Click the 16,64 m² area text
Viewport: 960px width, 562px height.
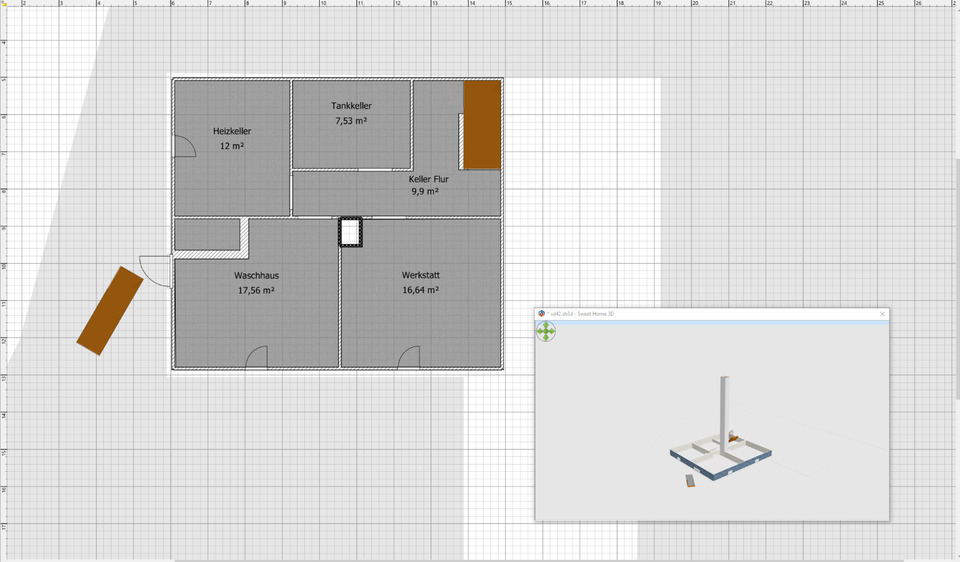421,291
